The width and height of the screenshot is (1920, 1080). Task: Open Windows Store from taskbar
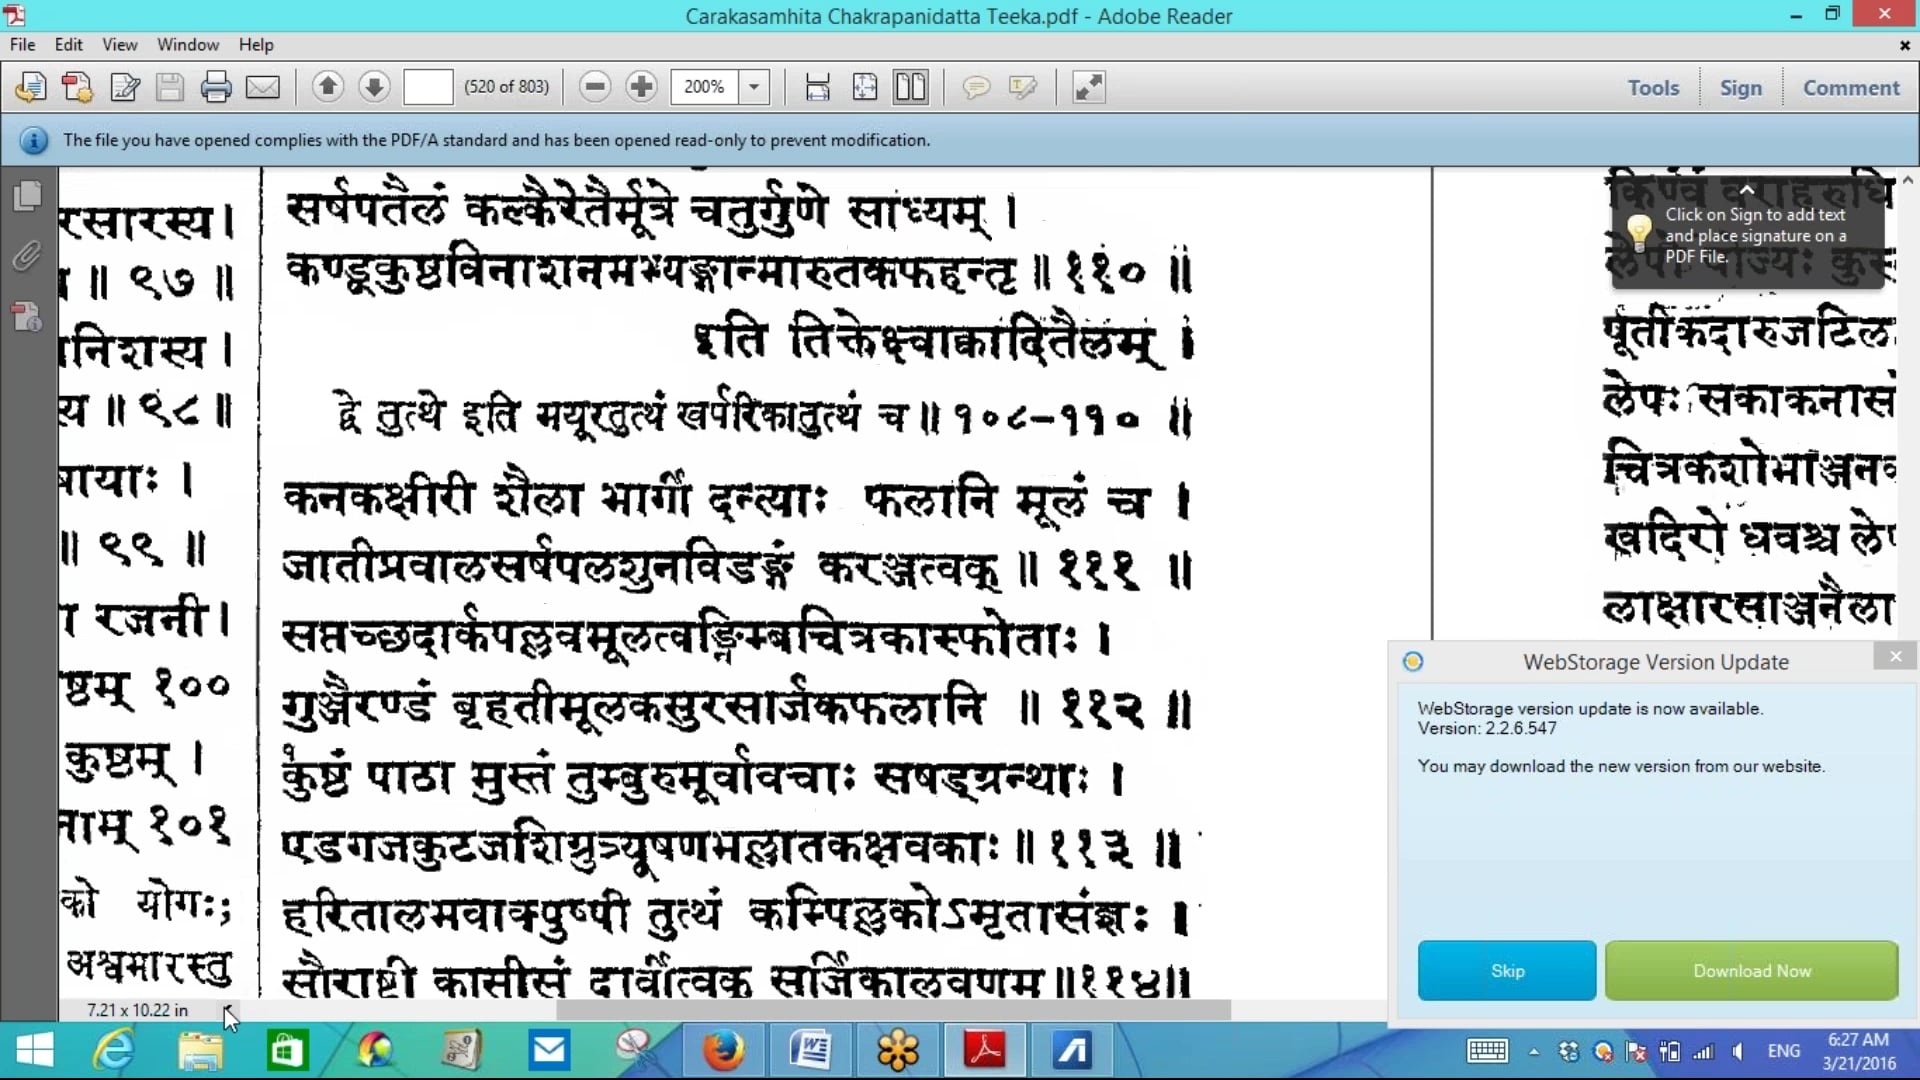[287, 1050]
